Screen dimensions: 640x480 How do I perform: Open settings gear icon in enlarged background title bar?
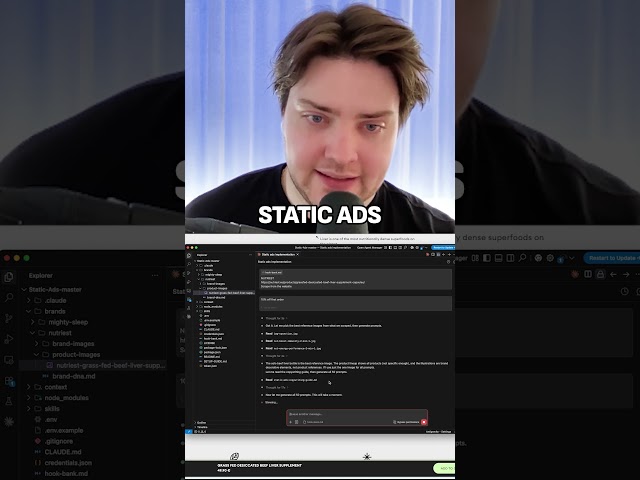[x=550, y=258]
